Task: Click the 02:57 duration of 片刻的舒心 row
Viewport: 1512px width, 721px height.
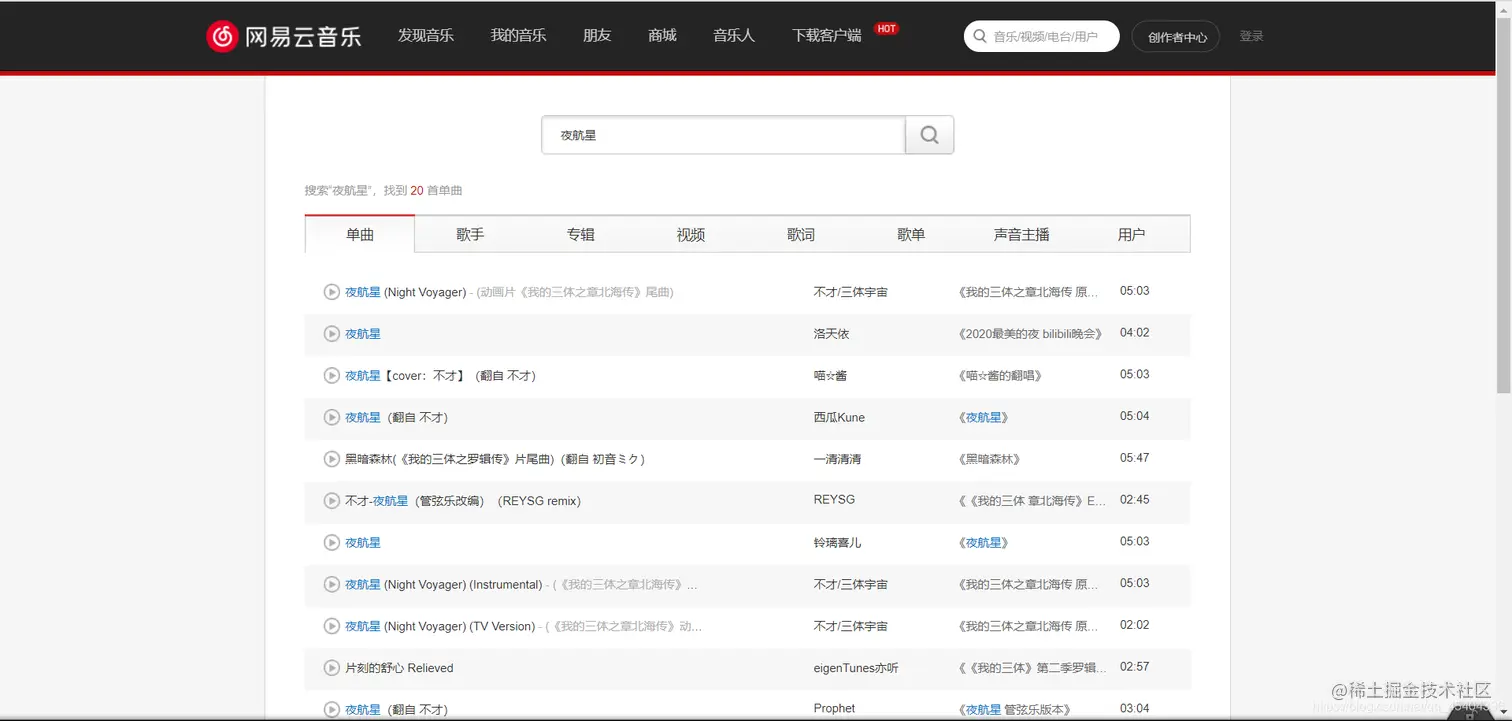Action: tap(1134, 667)
